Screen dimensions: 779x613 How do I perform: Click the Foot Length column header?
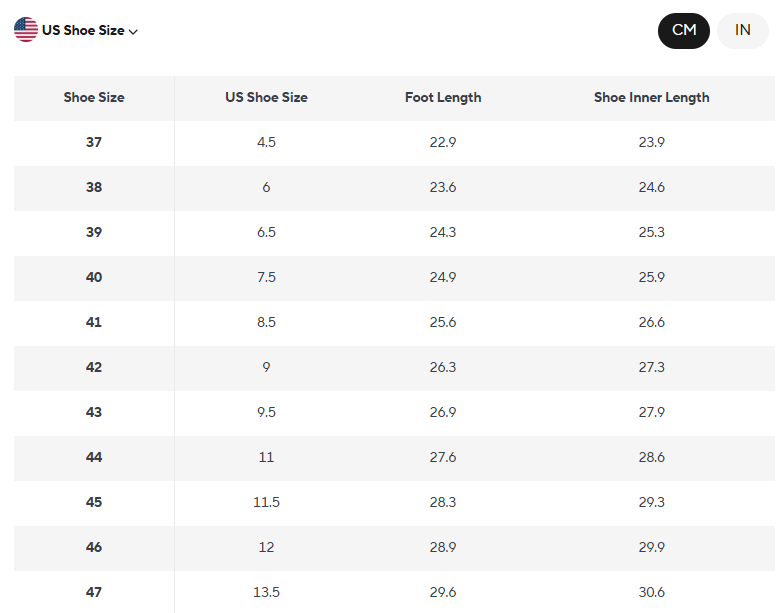[443, 98]
